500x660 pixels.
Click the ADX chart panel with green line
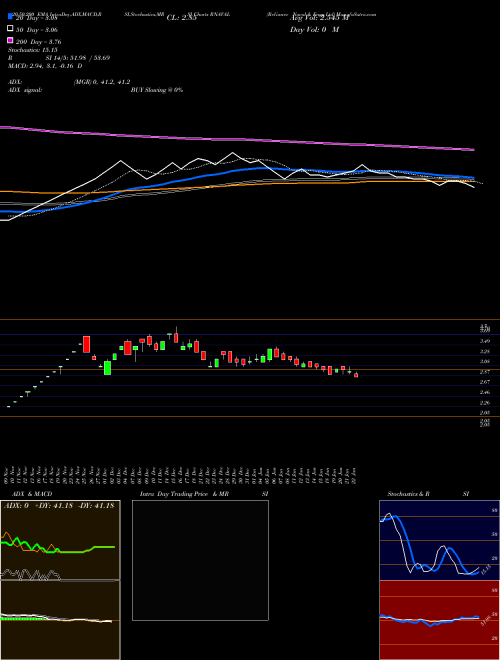(x=60, y=540)
